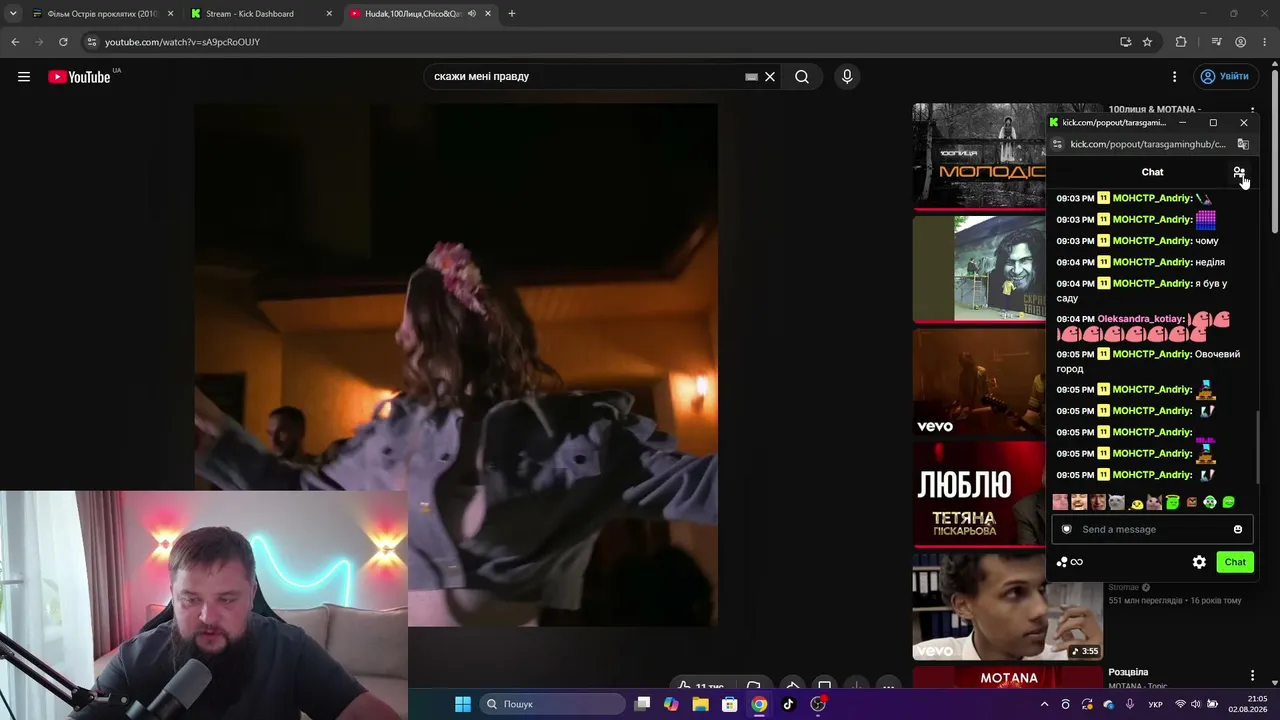Switch to Chrome on the taskbar
The image size is (1280, 720).
click(x=760, y=704)
